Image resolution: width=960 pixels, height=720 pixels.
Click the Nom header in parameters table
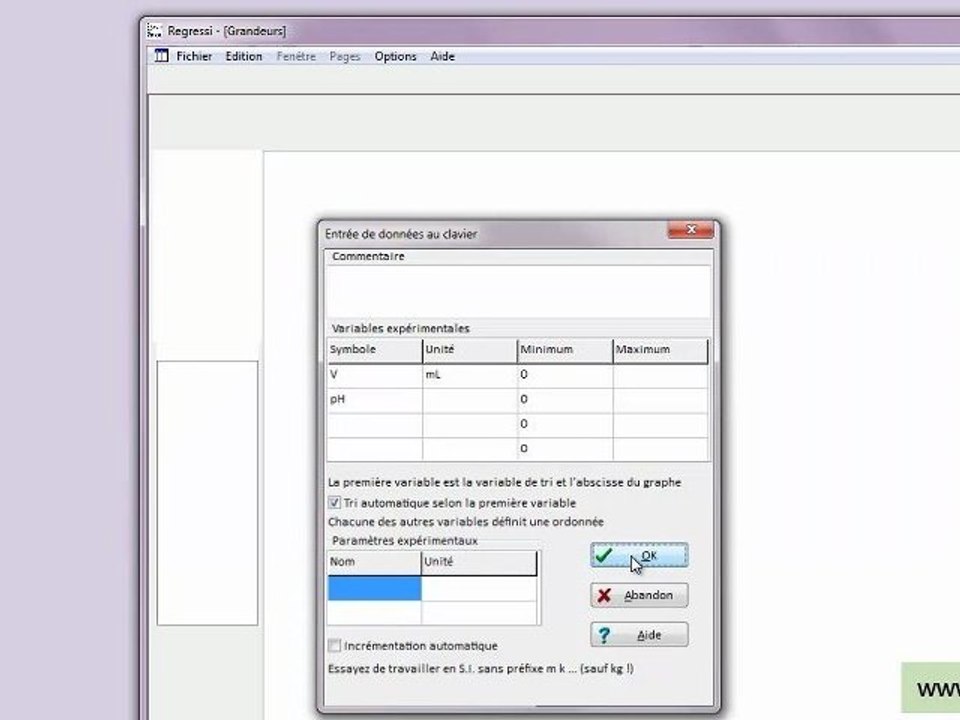(x=374, y=563)
